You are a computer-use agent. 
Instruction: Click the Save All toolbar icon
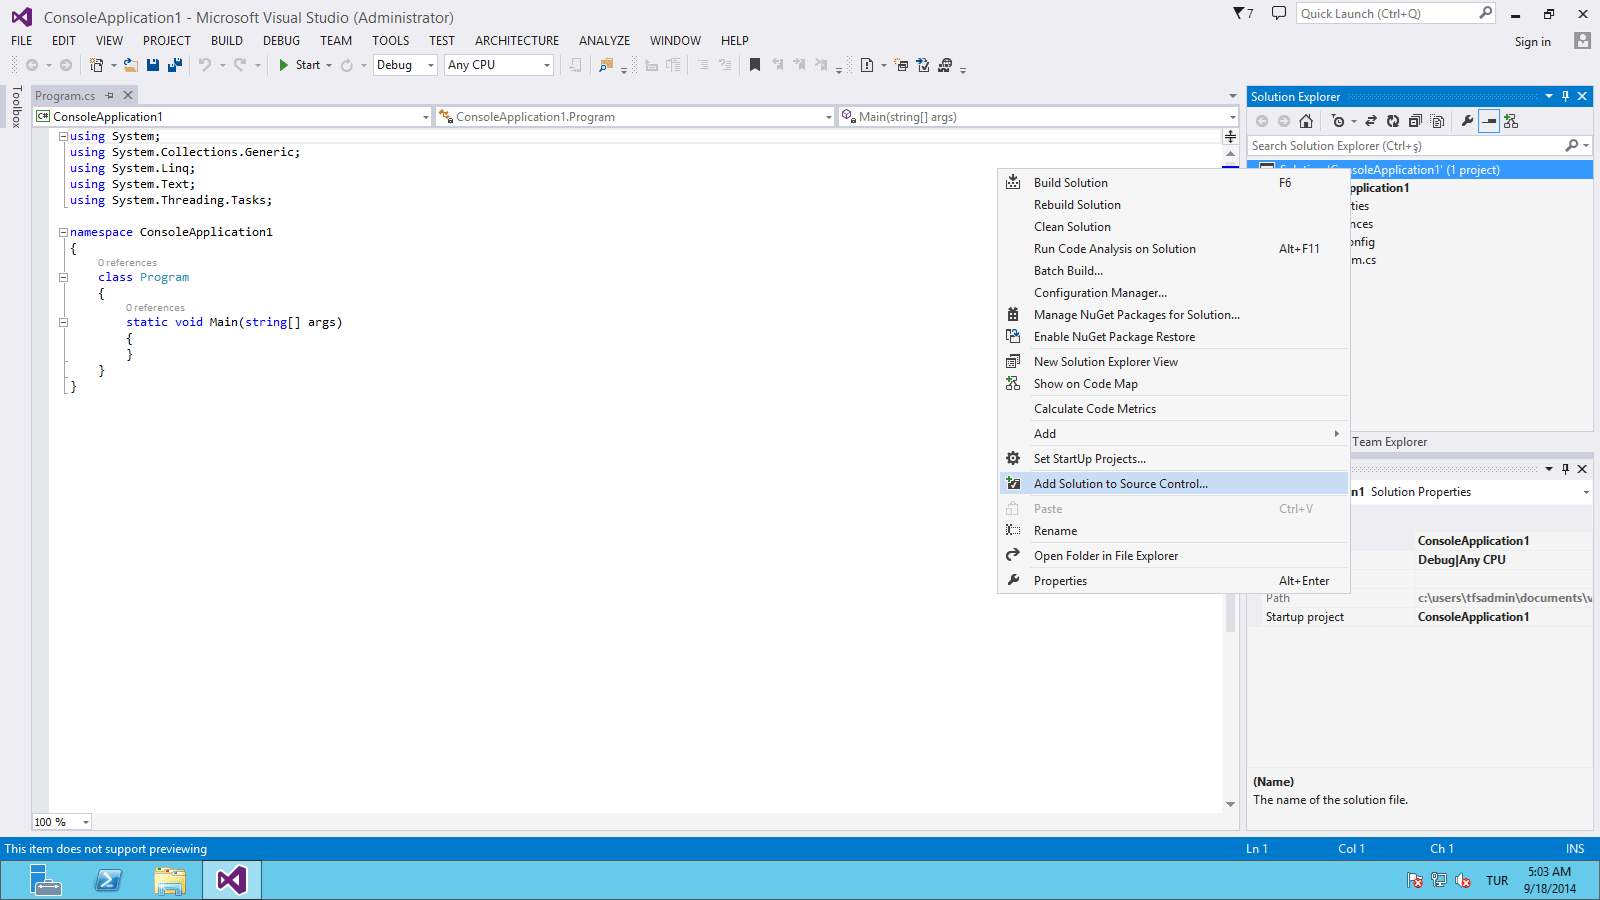point(175,65)
